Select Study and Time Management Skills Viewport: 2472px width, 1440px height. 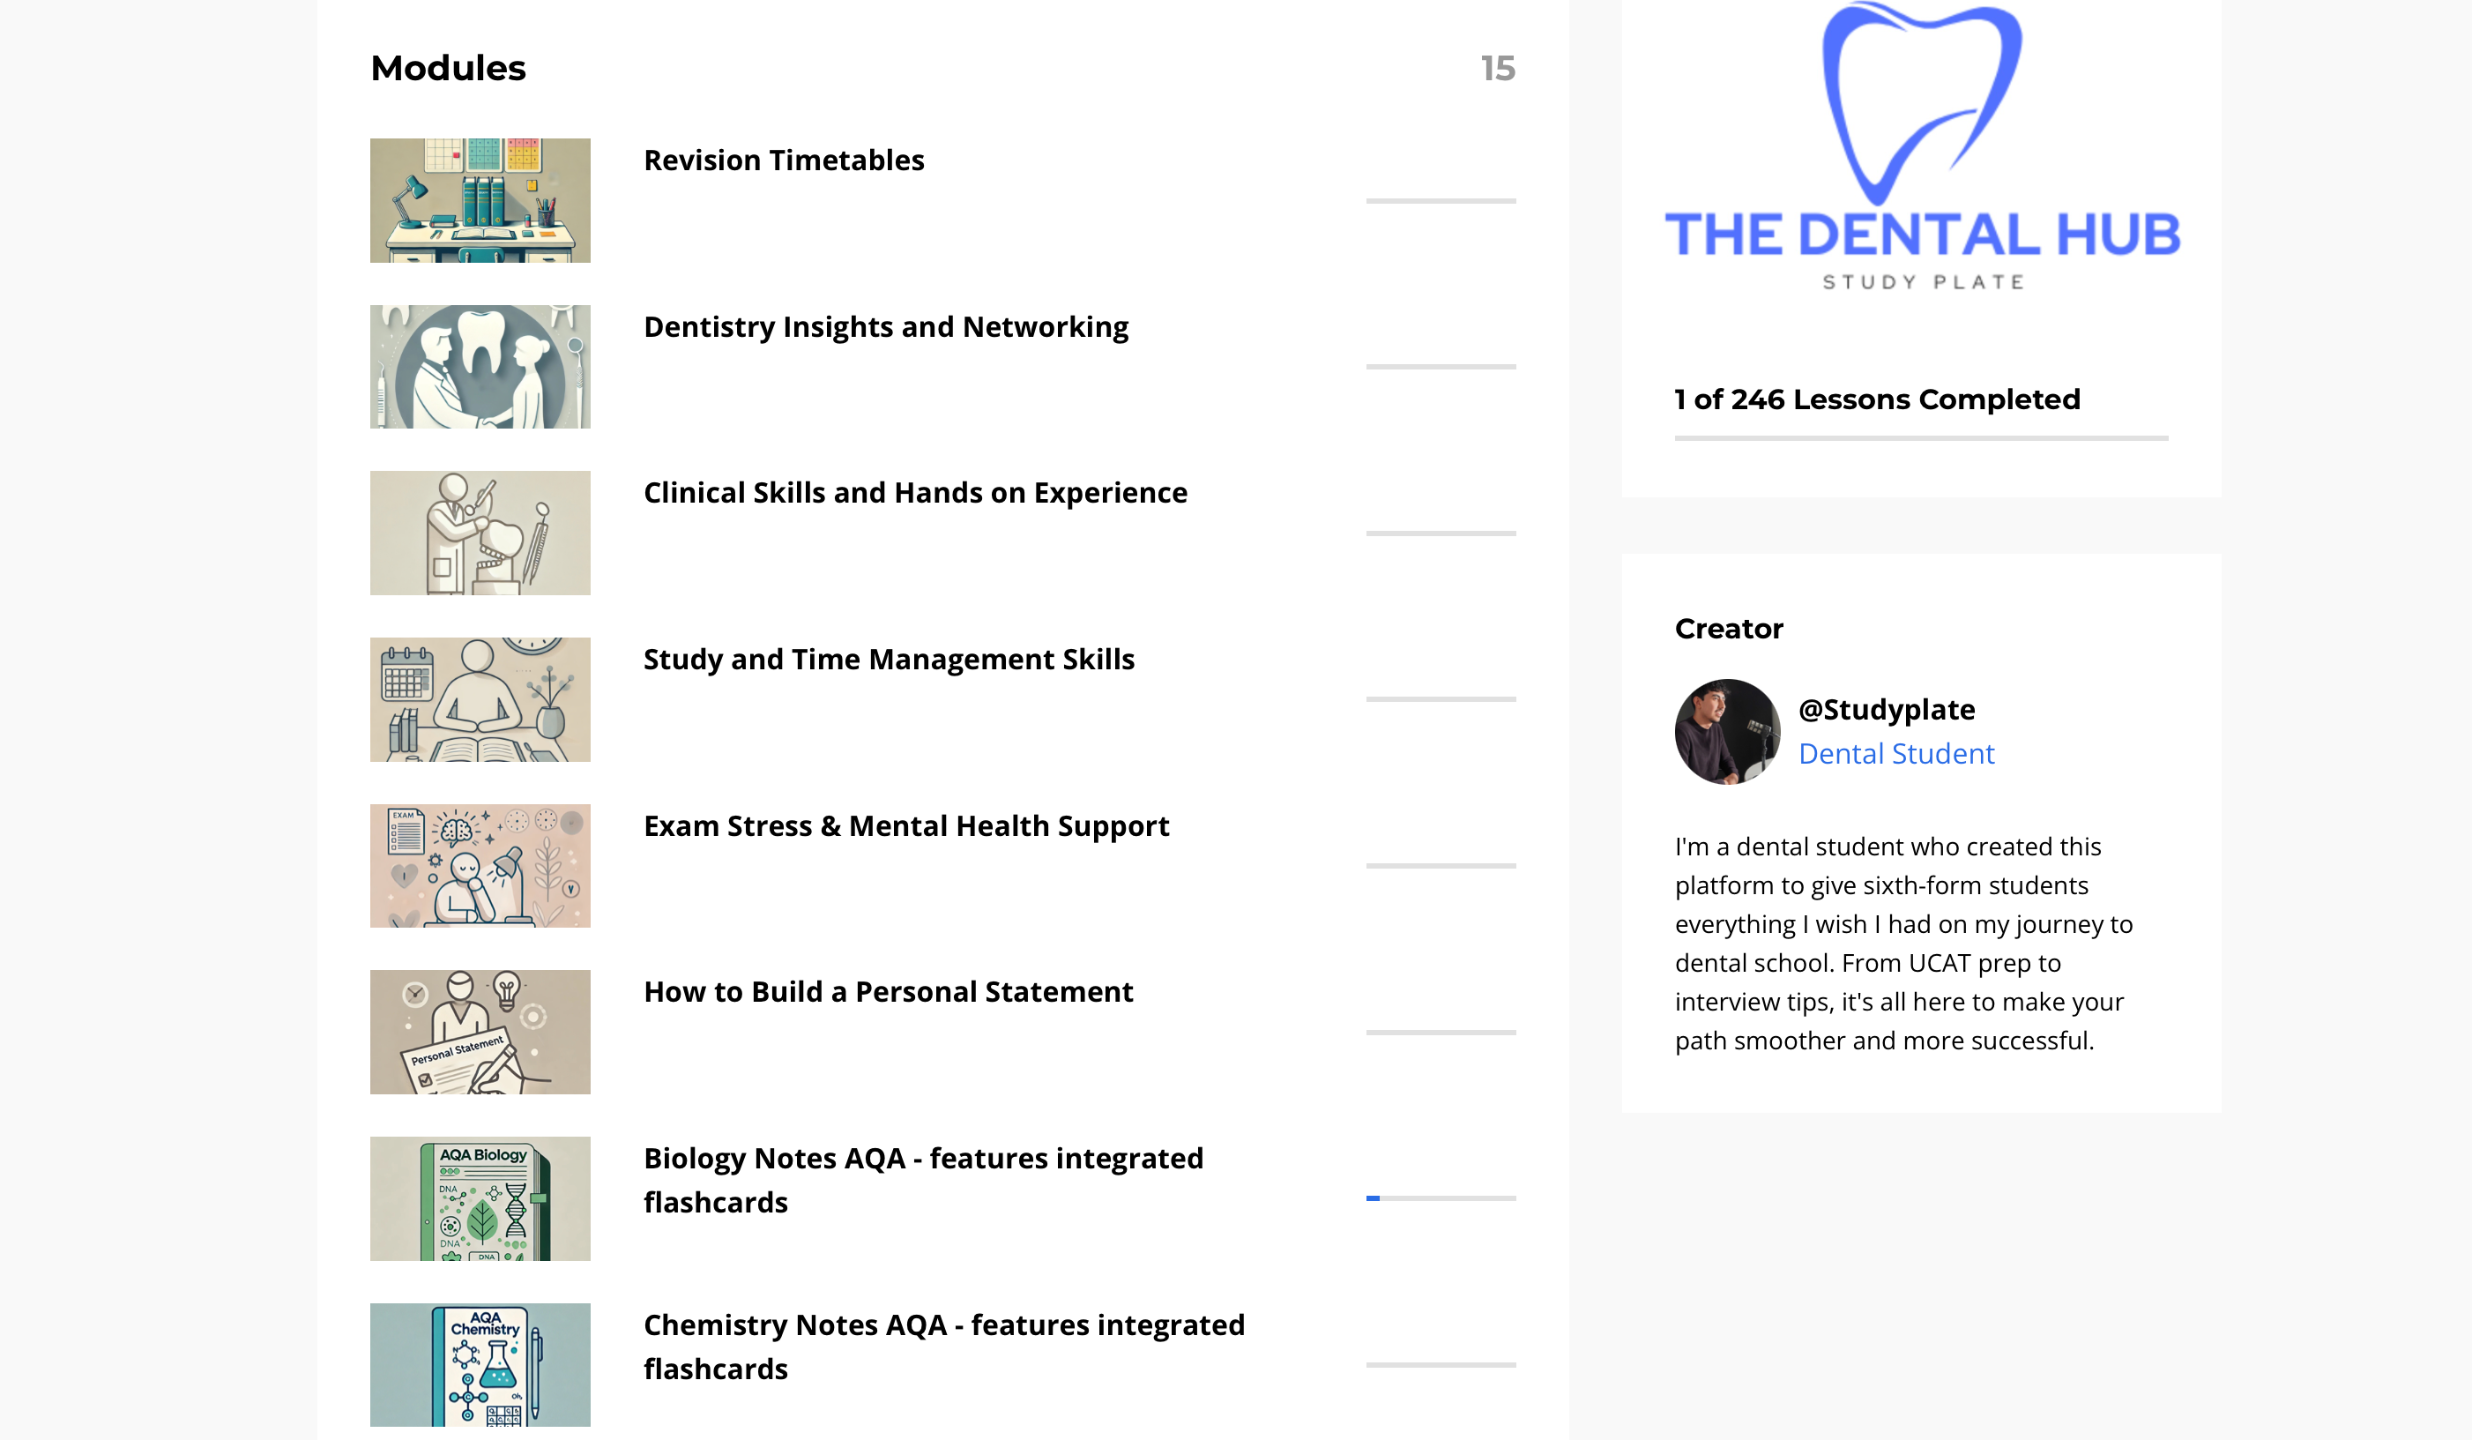click(x=889, y=659)
